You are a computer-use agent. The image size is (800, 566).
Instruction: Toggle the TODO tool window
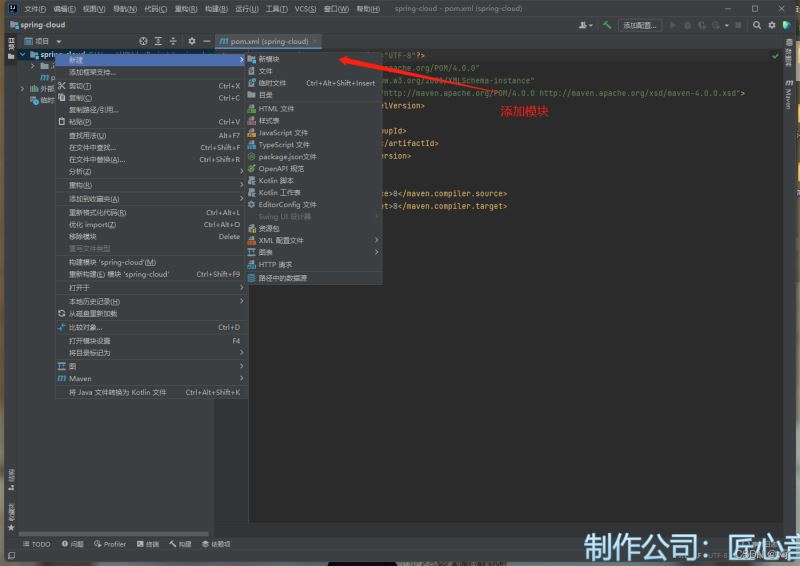(35, 544)
